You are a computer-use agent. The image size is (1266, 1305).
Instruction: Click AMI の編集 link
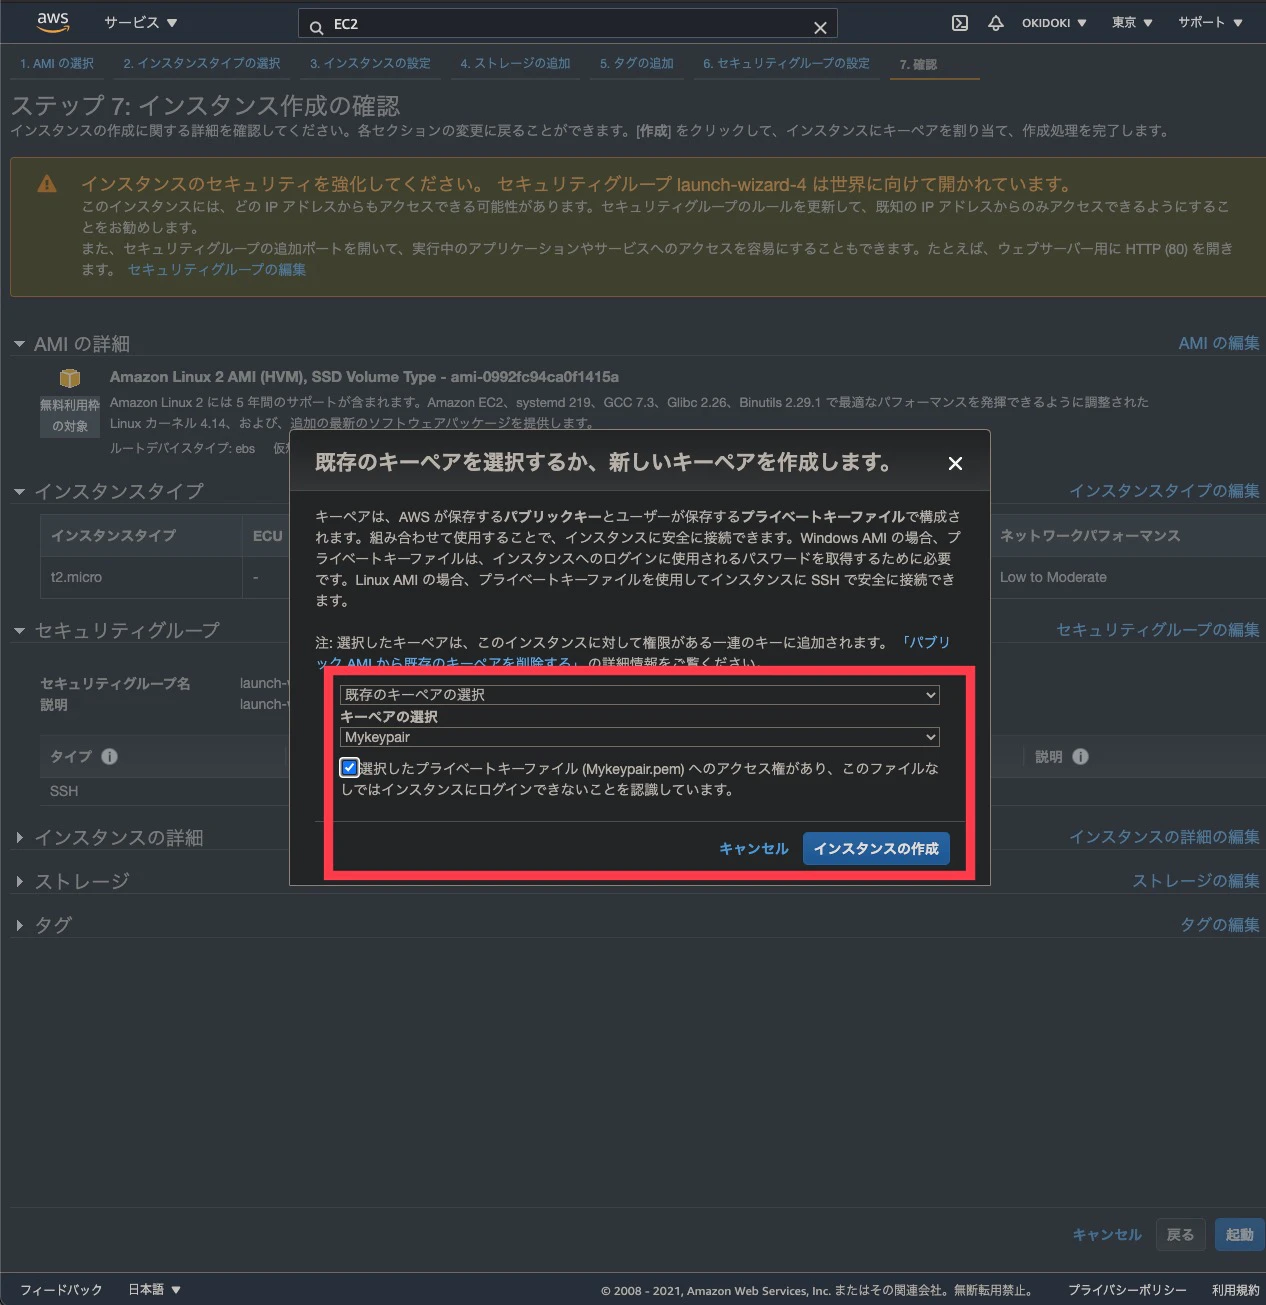point(1219,343)
